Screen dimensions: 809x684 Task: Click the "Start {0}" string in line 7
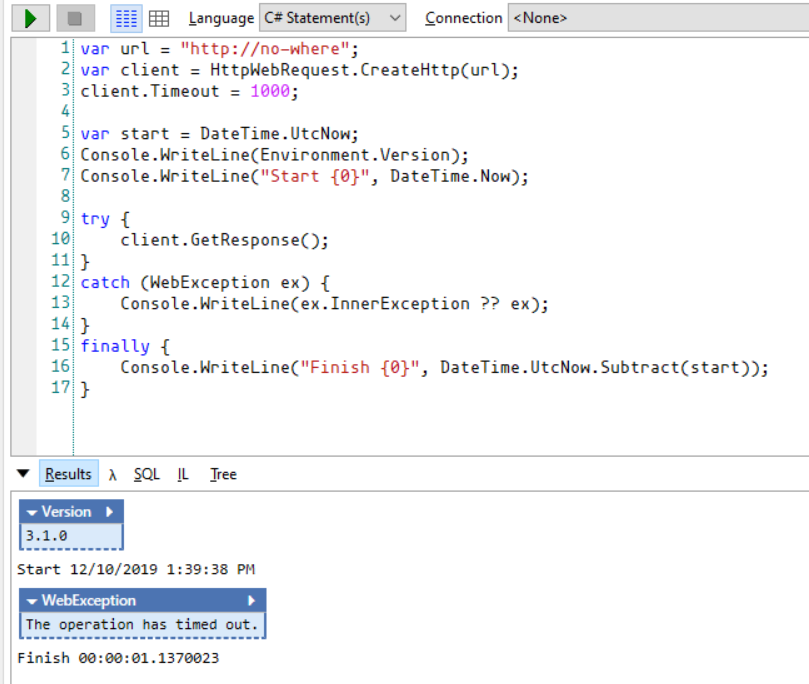pos(315,176)
